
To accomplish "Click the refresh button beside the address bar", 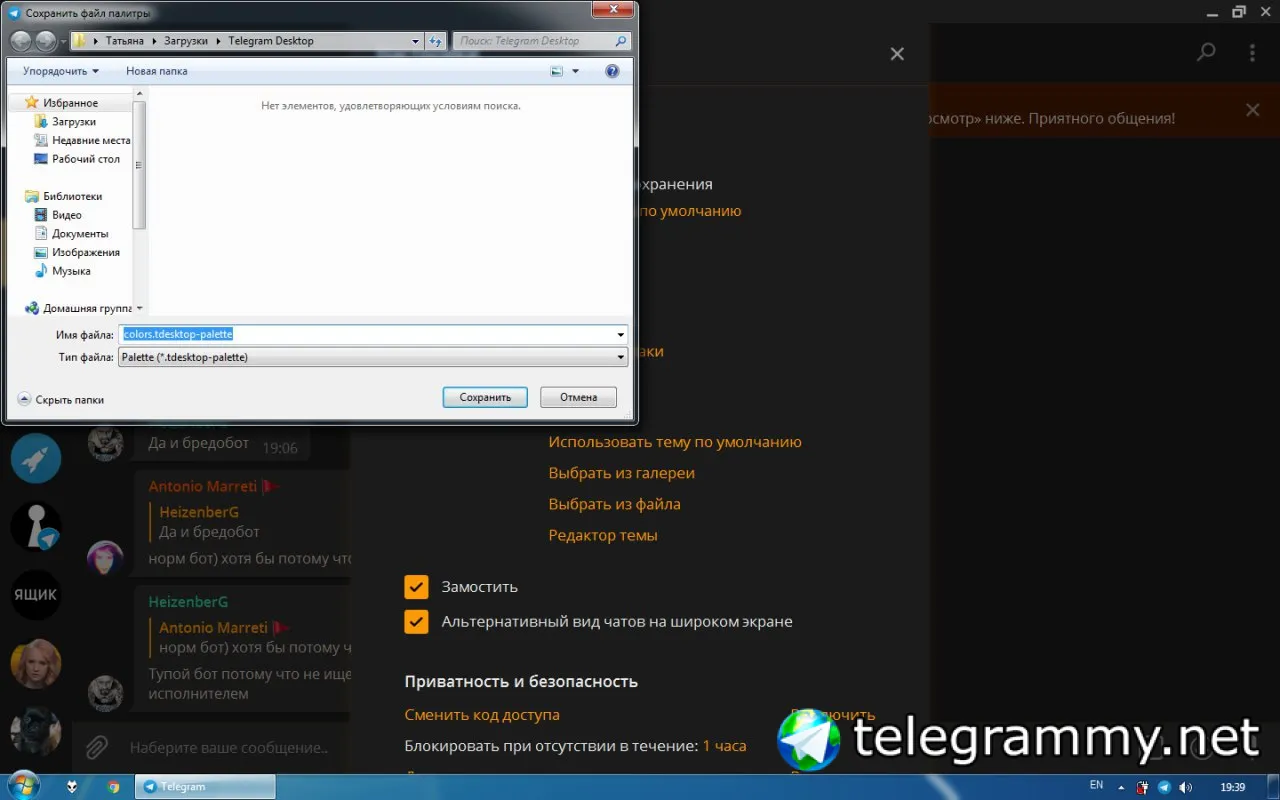I will [x=436, y=41].
